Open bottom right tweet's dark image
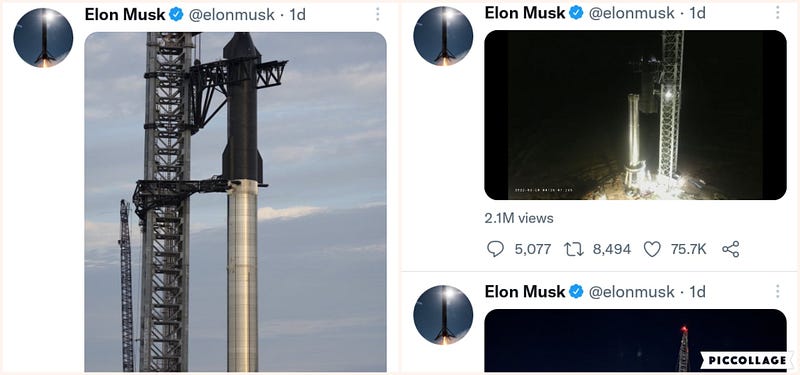The image size is (800, 375). click(x=635, y=340)
